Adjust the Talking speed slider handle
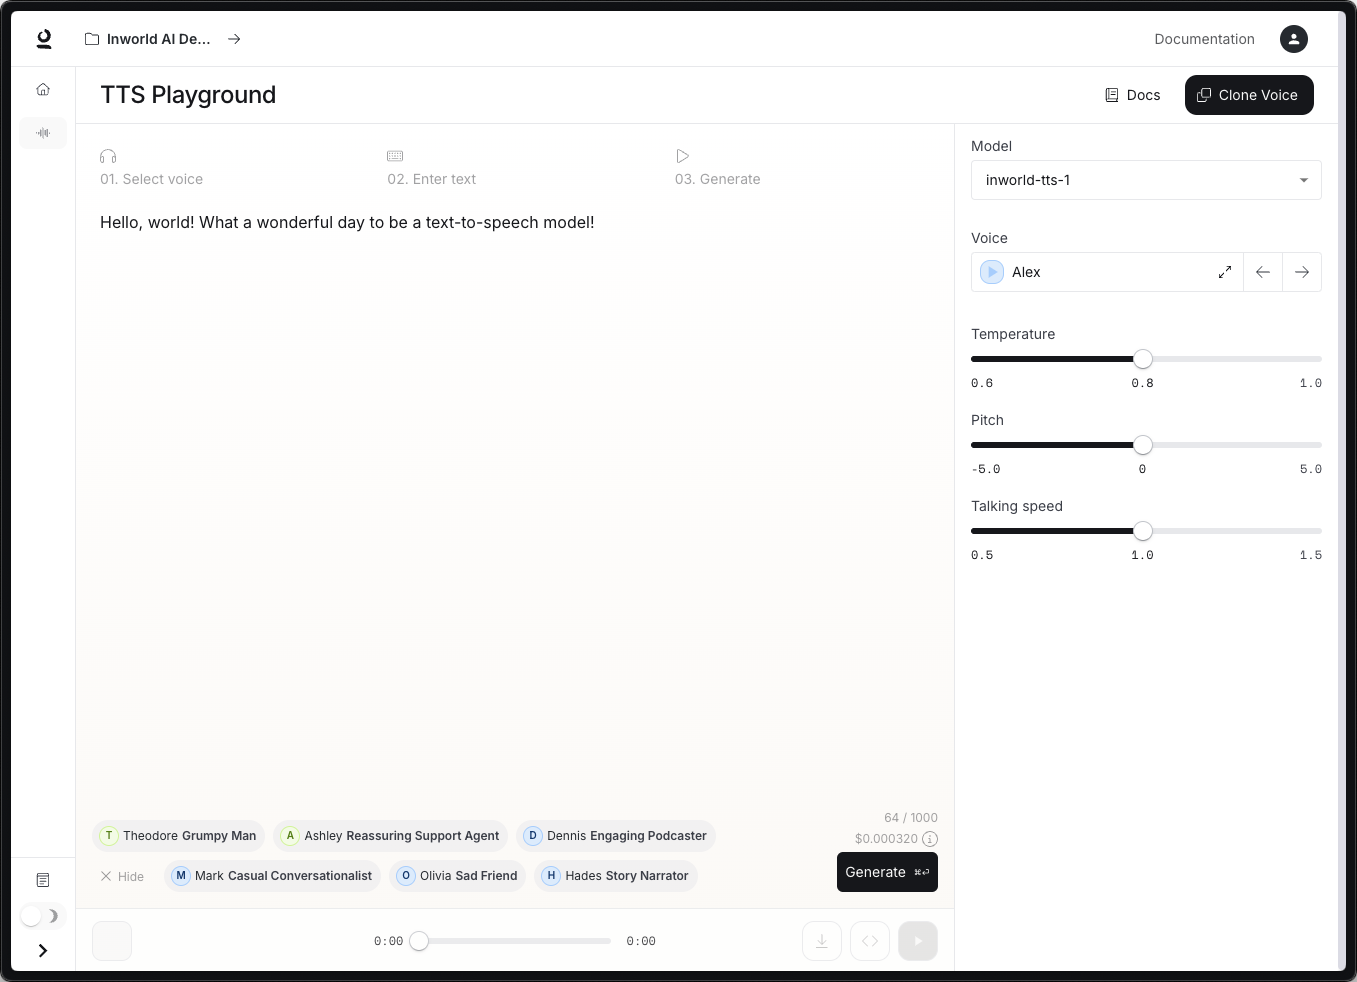 1143,531
